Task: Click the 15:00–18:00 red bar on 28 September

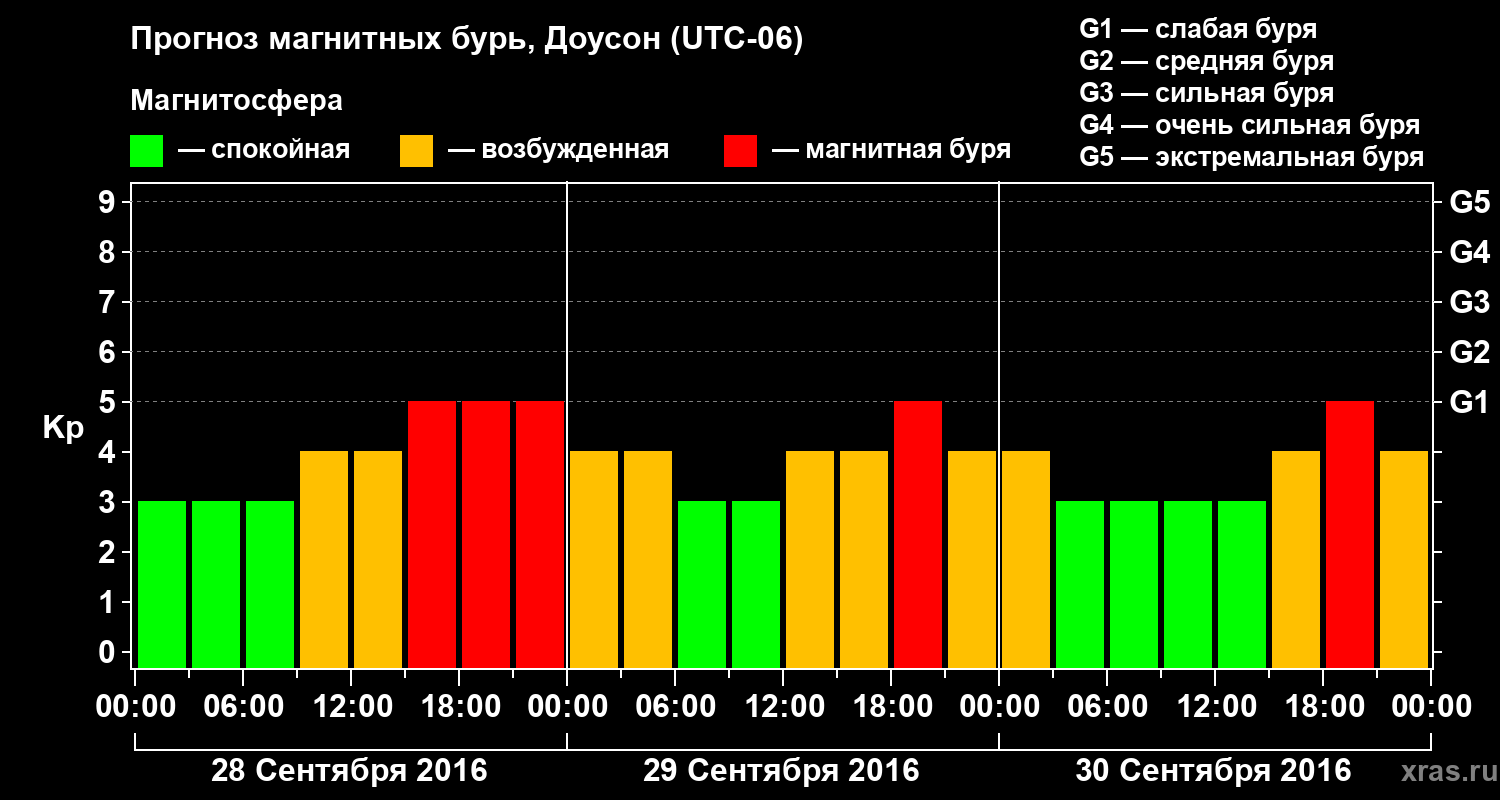Action: point(432,534)
